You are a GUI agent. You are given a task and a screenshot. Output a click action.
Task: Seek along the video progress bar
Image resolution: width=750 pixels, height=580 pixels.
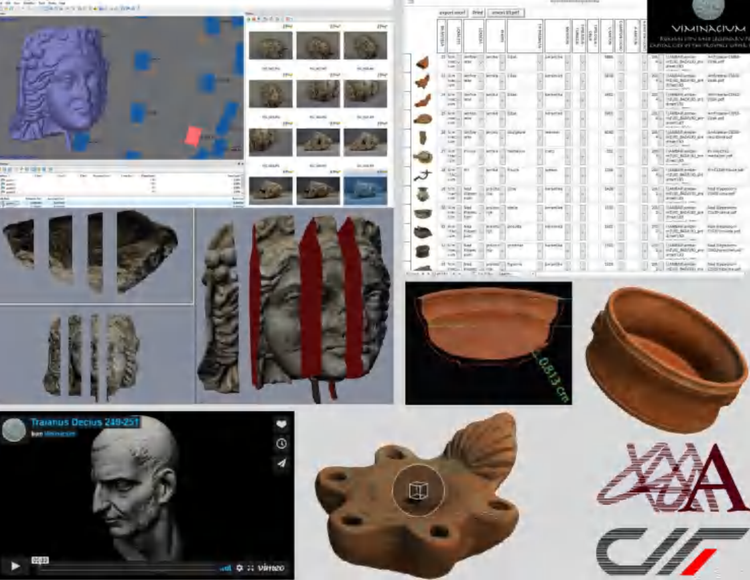coord(120,566)
